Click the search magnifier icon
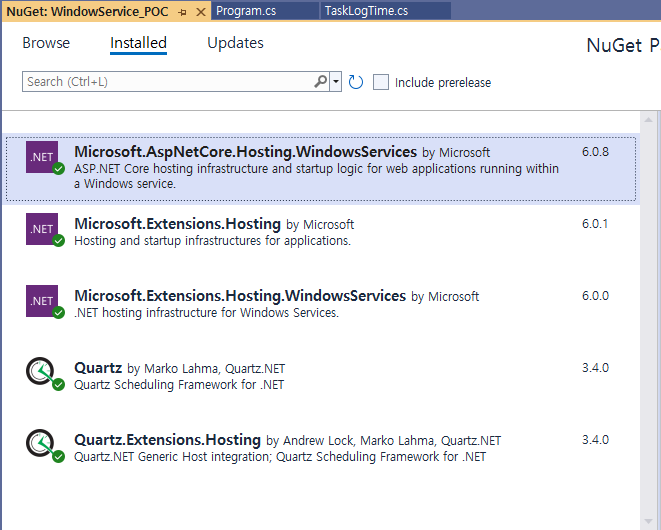 321,81
